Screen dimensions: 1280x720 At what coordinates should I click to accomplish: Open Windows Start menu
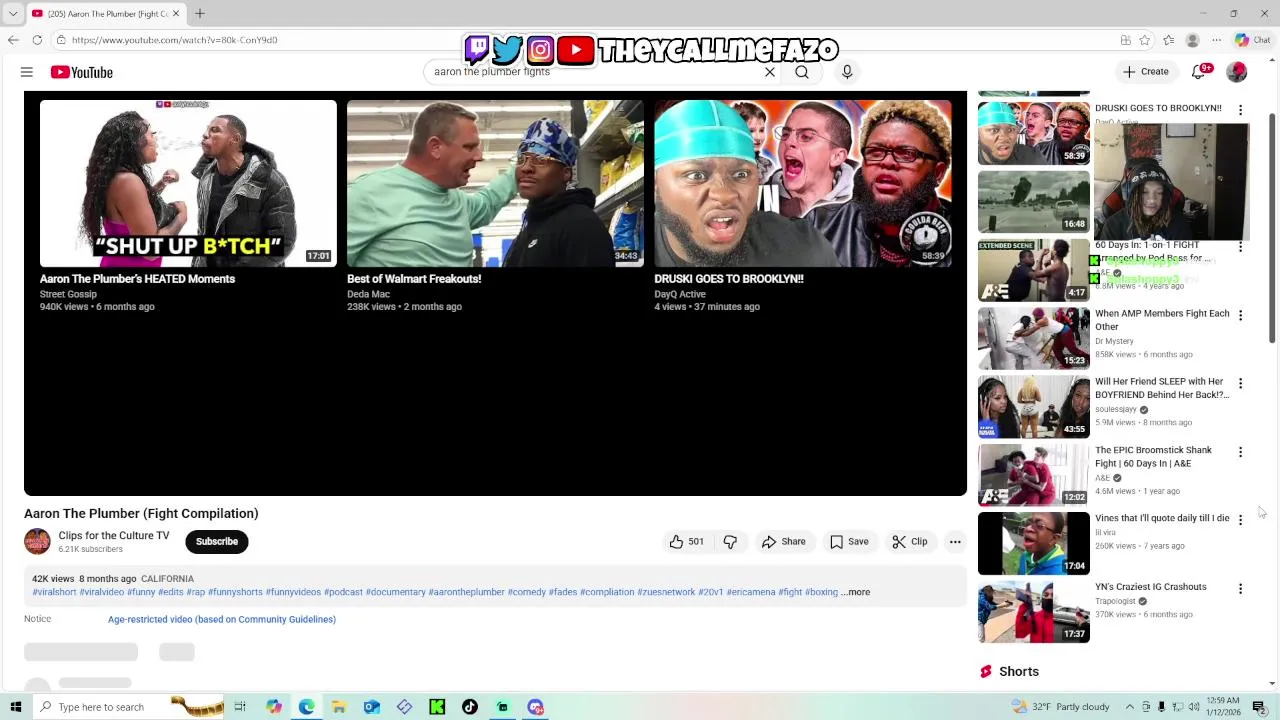[x=15, y=707]
